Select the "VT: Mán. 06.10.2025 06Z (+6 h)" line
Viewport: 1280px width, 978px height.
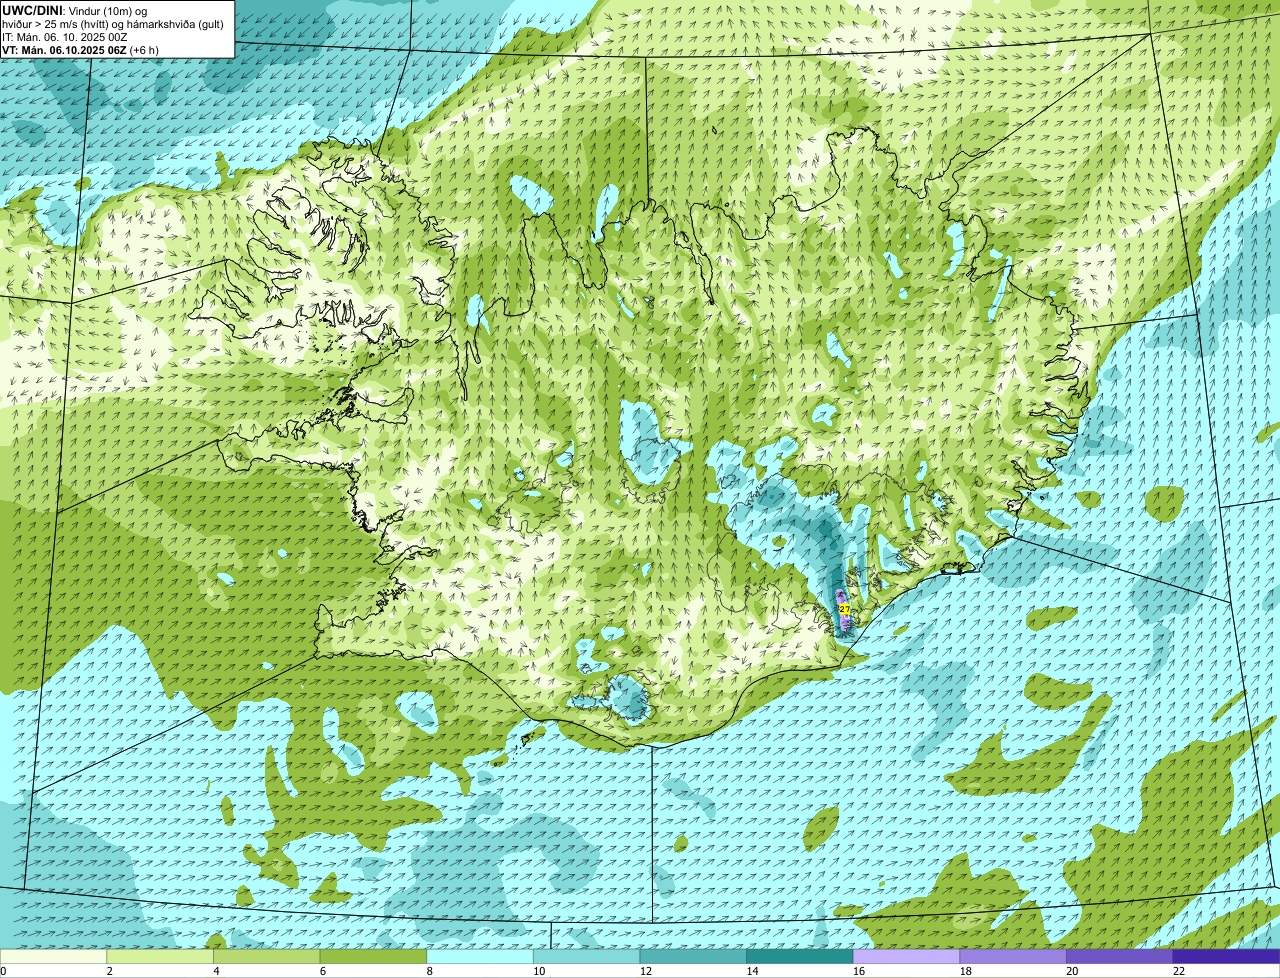pos(80,50)
